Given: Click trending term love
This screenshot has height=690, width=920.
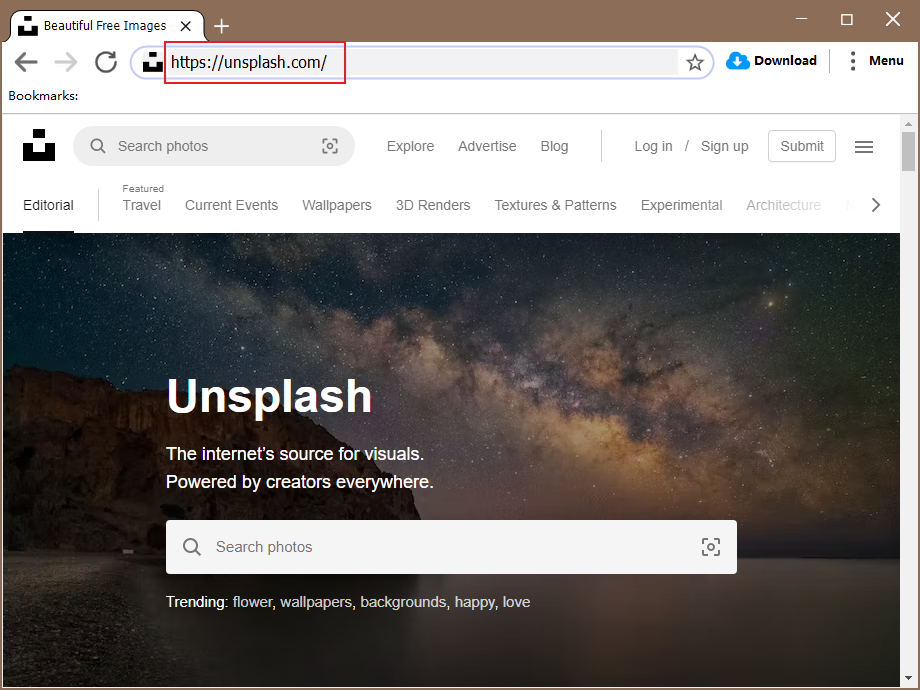Looking at the screenshot, I should pos(516,602).
